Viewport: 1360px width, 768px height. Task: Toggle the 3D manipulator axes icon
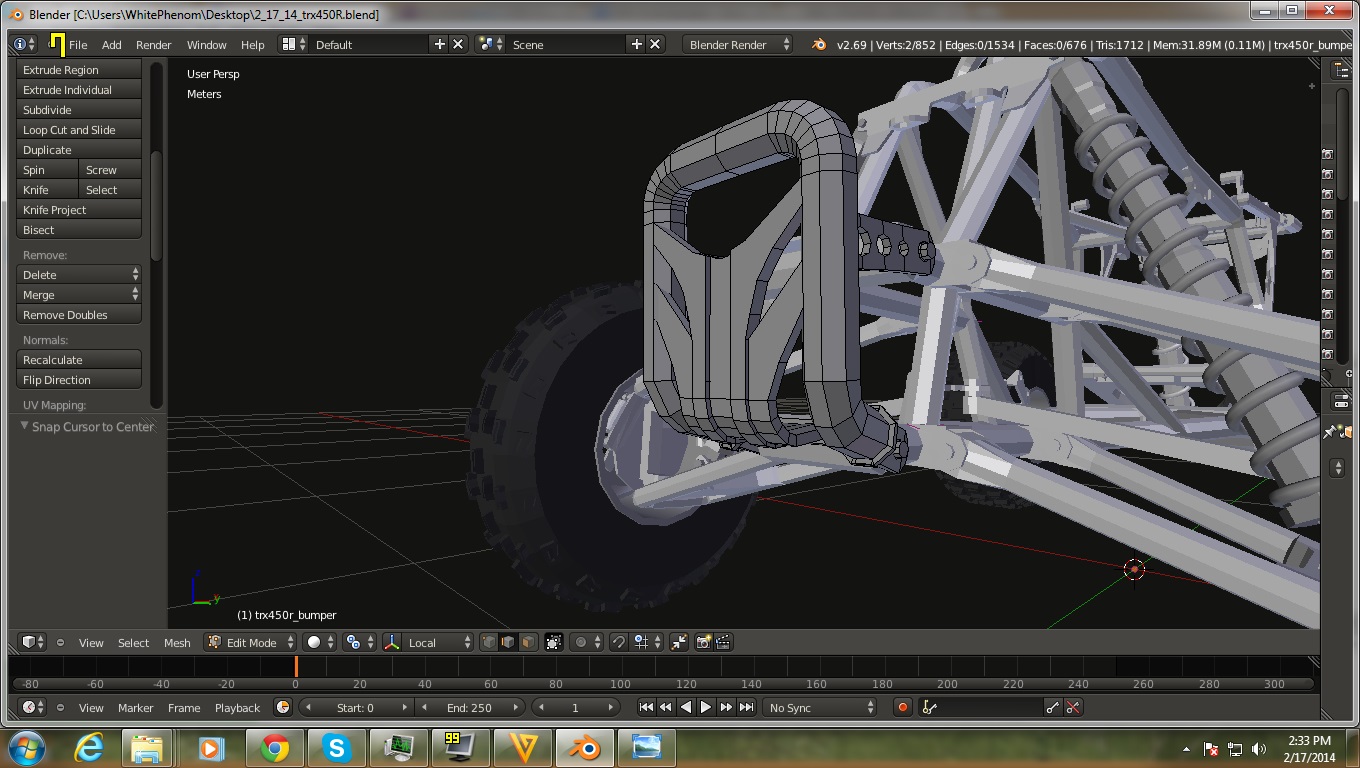392,642
